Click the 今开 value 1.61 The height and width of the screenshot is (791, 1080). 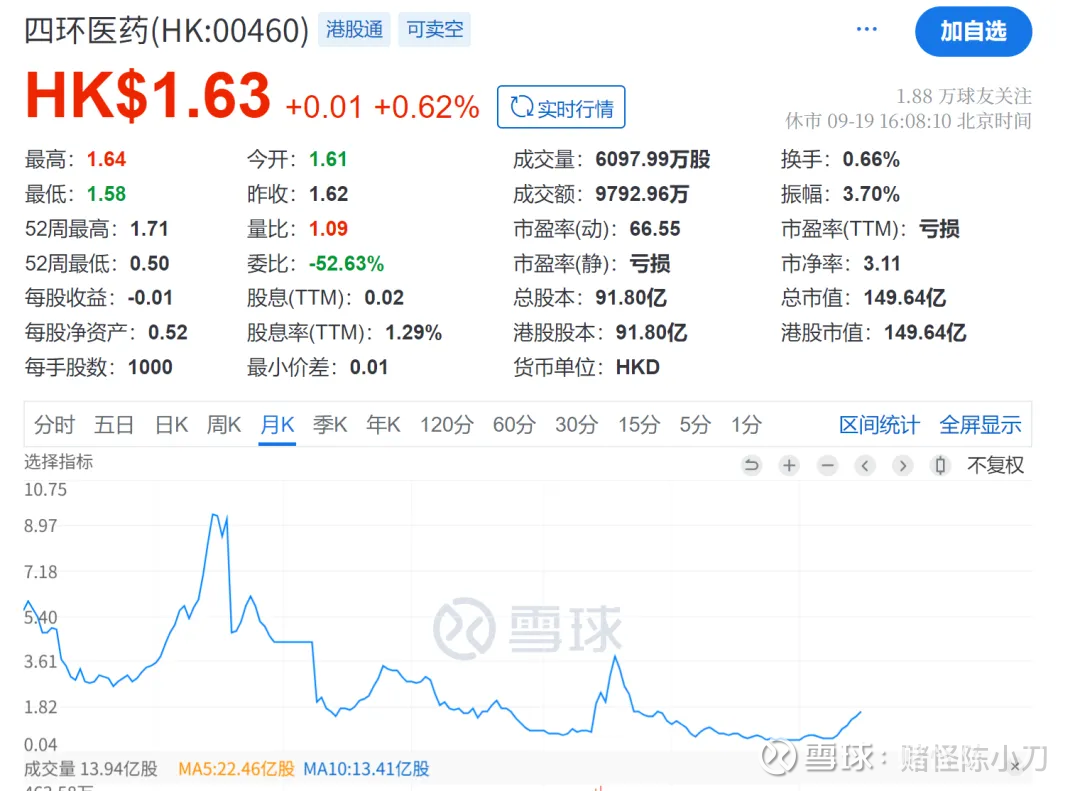point(328,159)
